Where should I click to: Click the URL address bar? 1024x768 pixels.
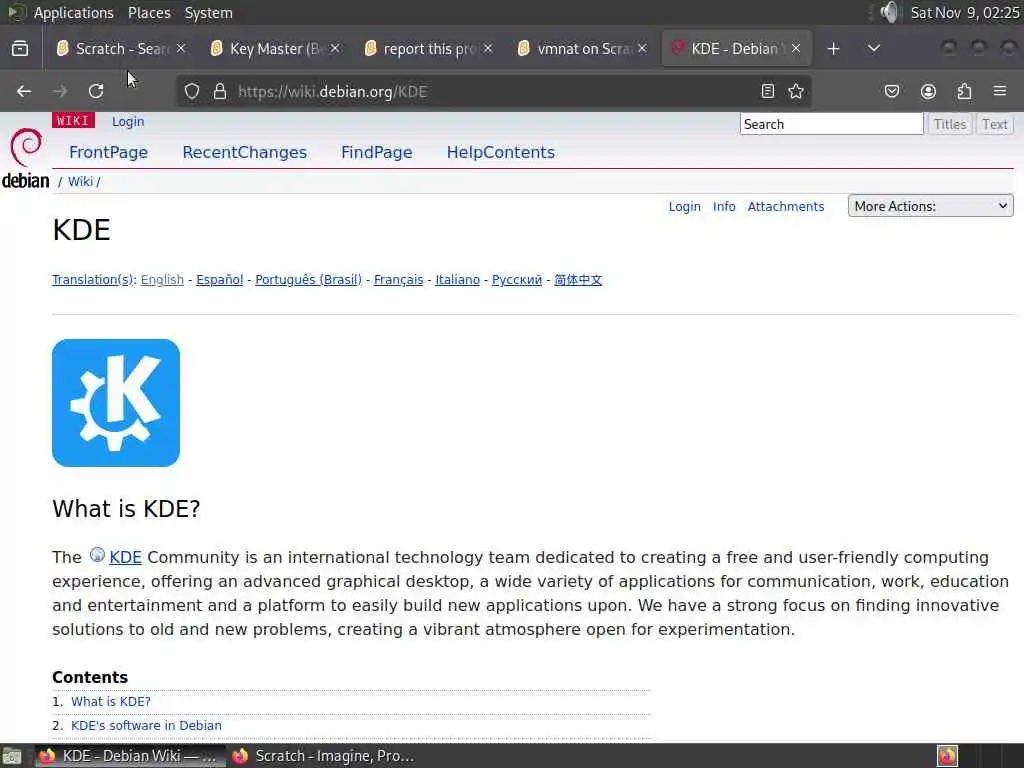click(x=493, y=91)
